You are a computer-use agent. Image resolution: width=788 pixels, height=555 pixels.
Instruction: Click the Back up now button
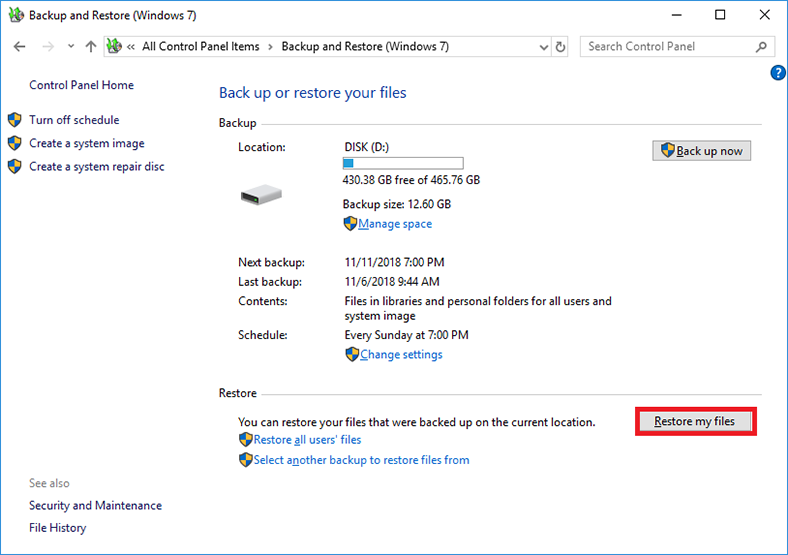tap(702, 151)
